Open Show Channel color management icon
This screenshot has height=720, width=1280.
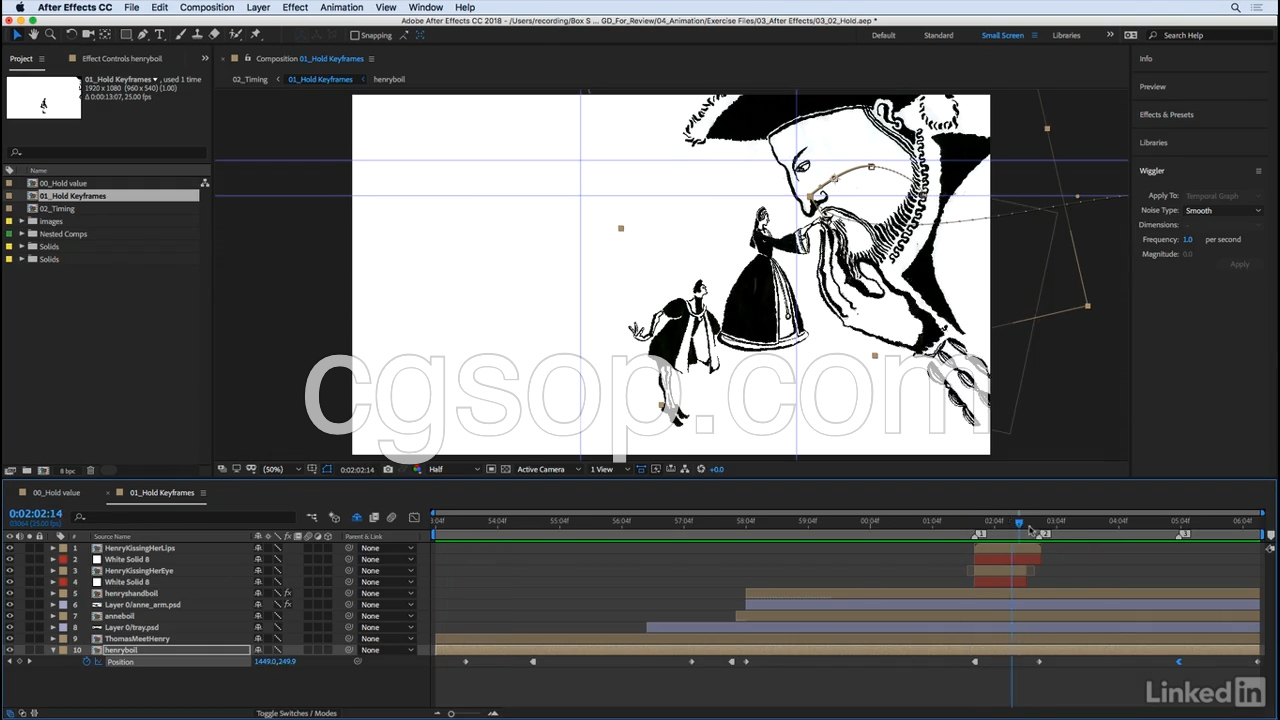click(418, 469)
